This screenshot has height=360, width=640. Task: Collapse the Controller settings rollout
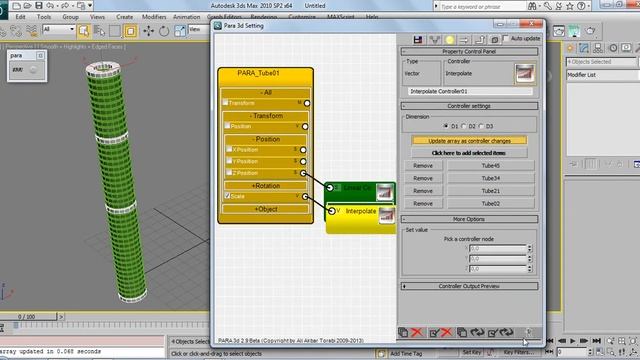[469, 106]
